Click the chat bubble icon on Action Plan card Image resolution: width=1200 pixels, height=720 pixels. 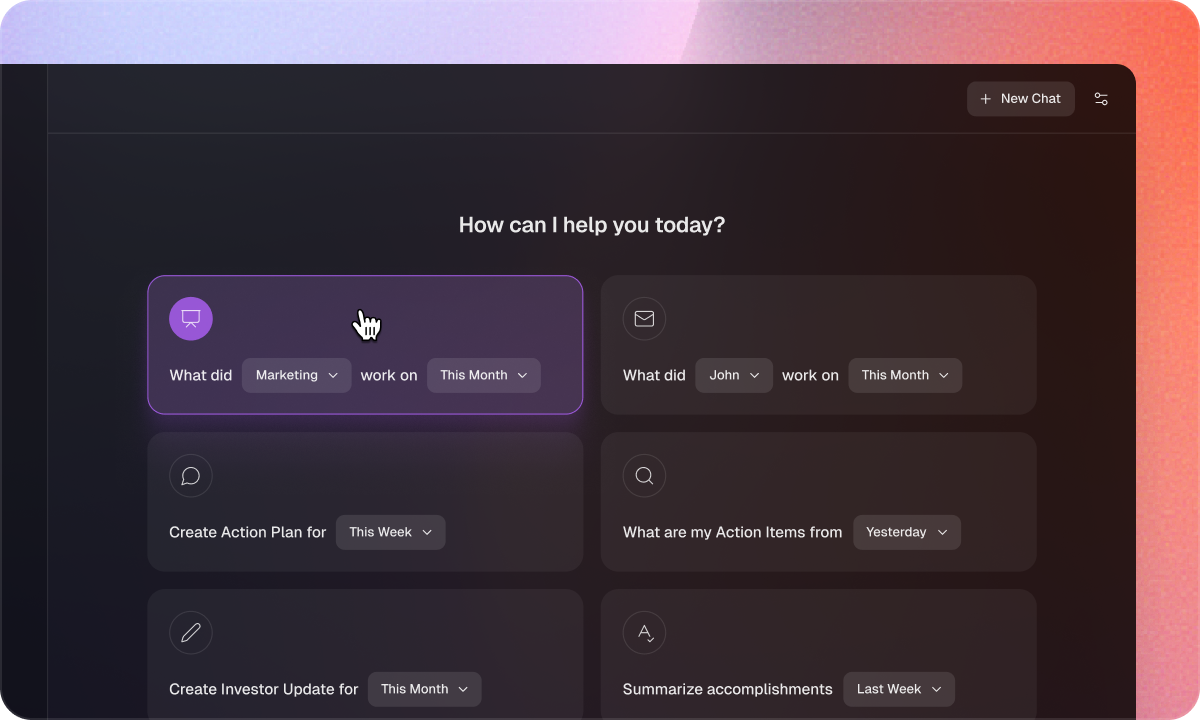tap(191, 475)
